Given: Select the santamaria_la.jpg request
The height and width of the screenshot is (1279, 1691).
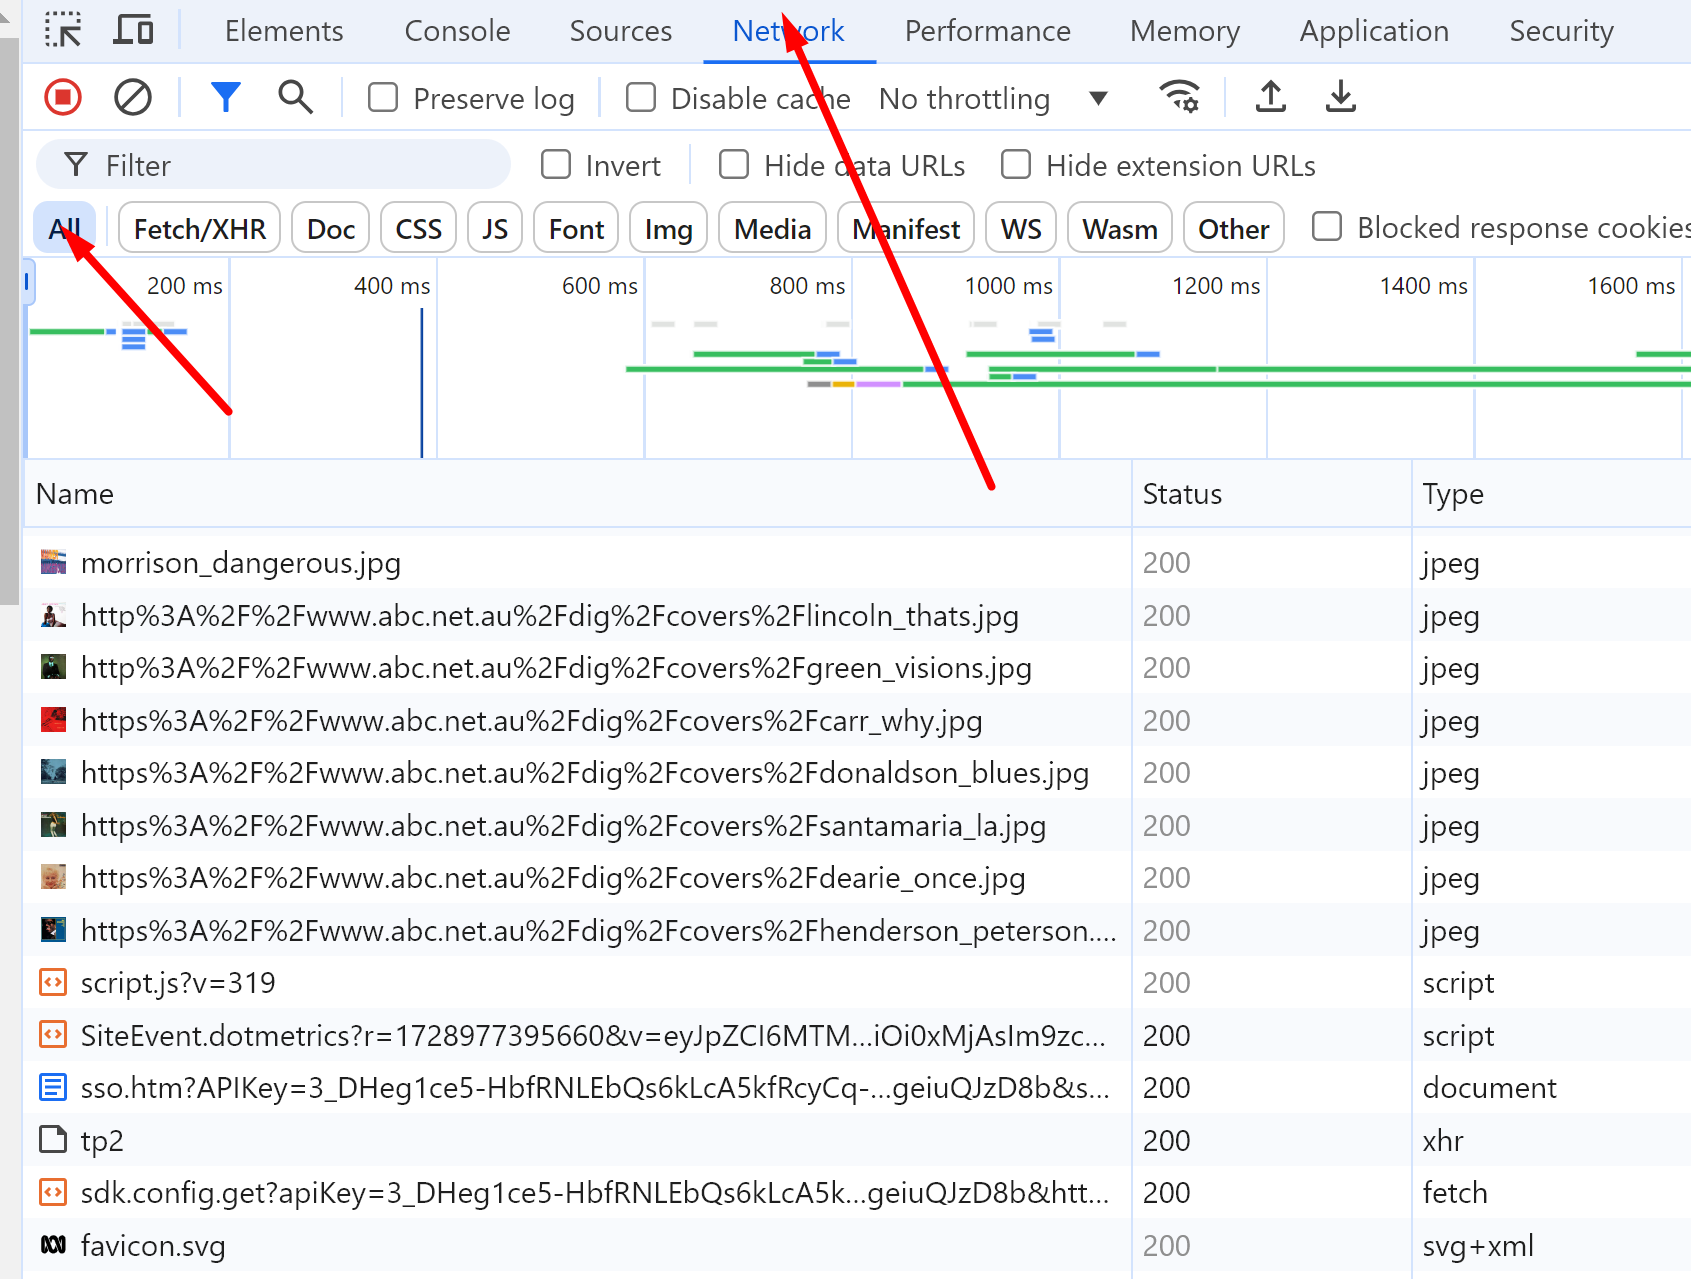Looking at the screenshot, I should [x=857, y=825].
